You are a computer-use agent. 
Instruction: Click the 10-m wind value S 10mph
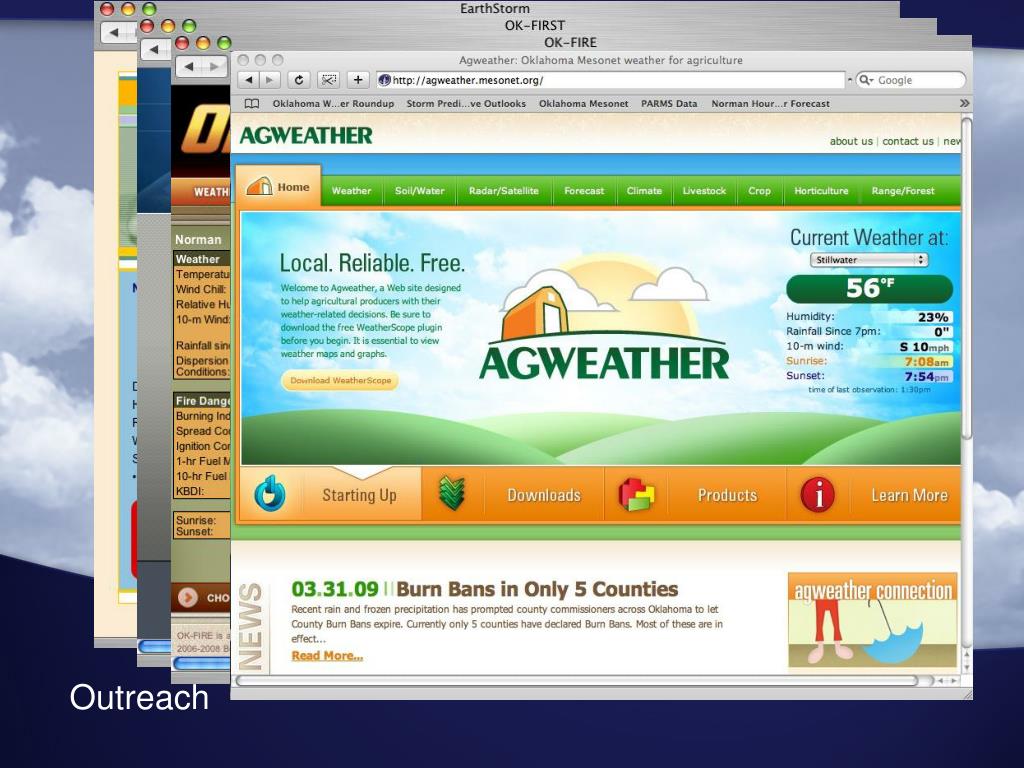coord(924,347)
